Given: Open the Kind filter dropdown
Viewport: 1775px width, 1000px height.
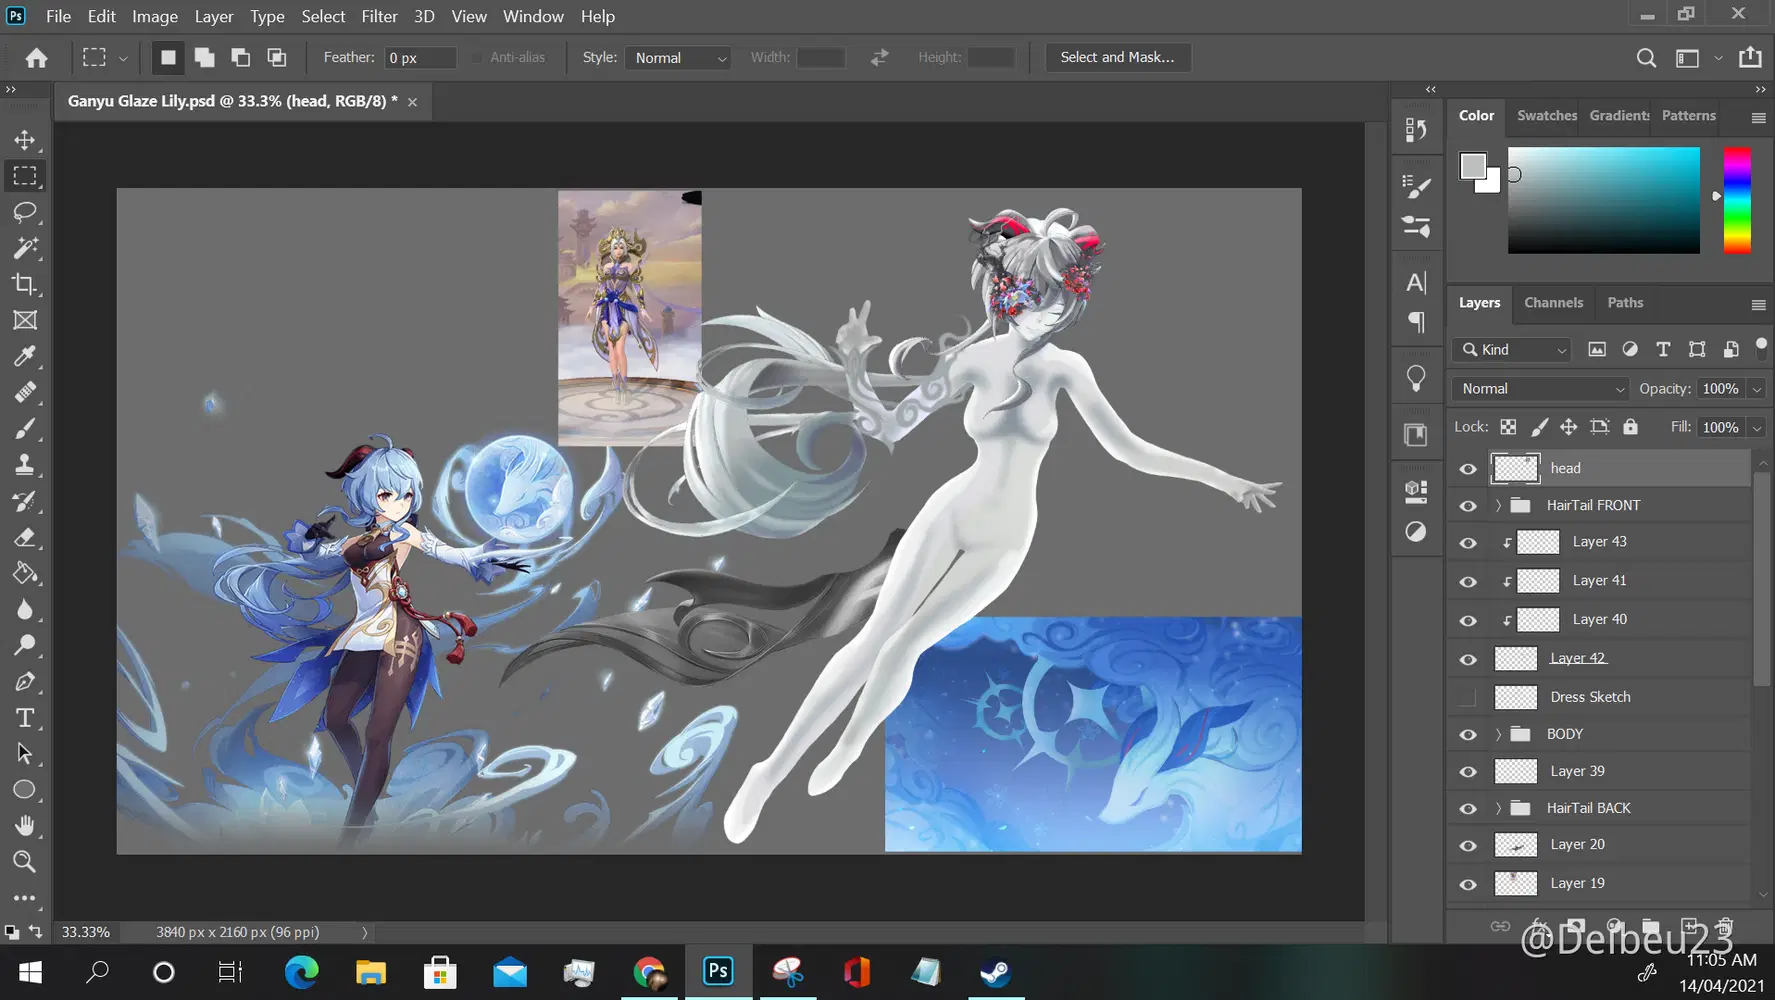Looking at the screenshot, I should pyautogui.click(x=1512, y=349).
